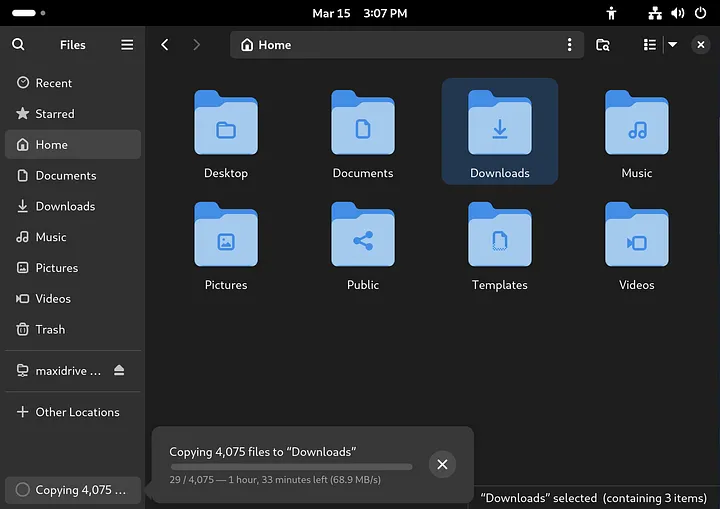This screenshot has height=509, width=720.
Task: Click the search icon in Files sidebar
Action: pos(18,45)
